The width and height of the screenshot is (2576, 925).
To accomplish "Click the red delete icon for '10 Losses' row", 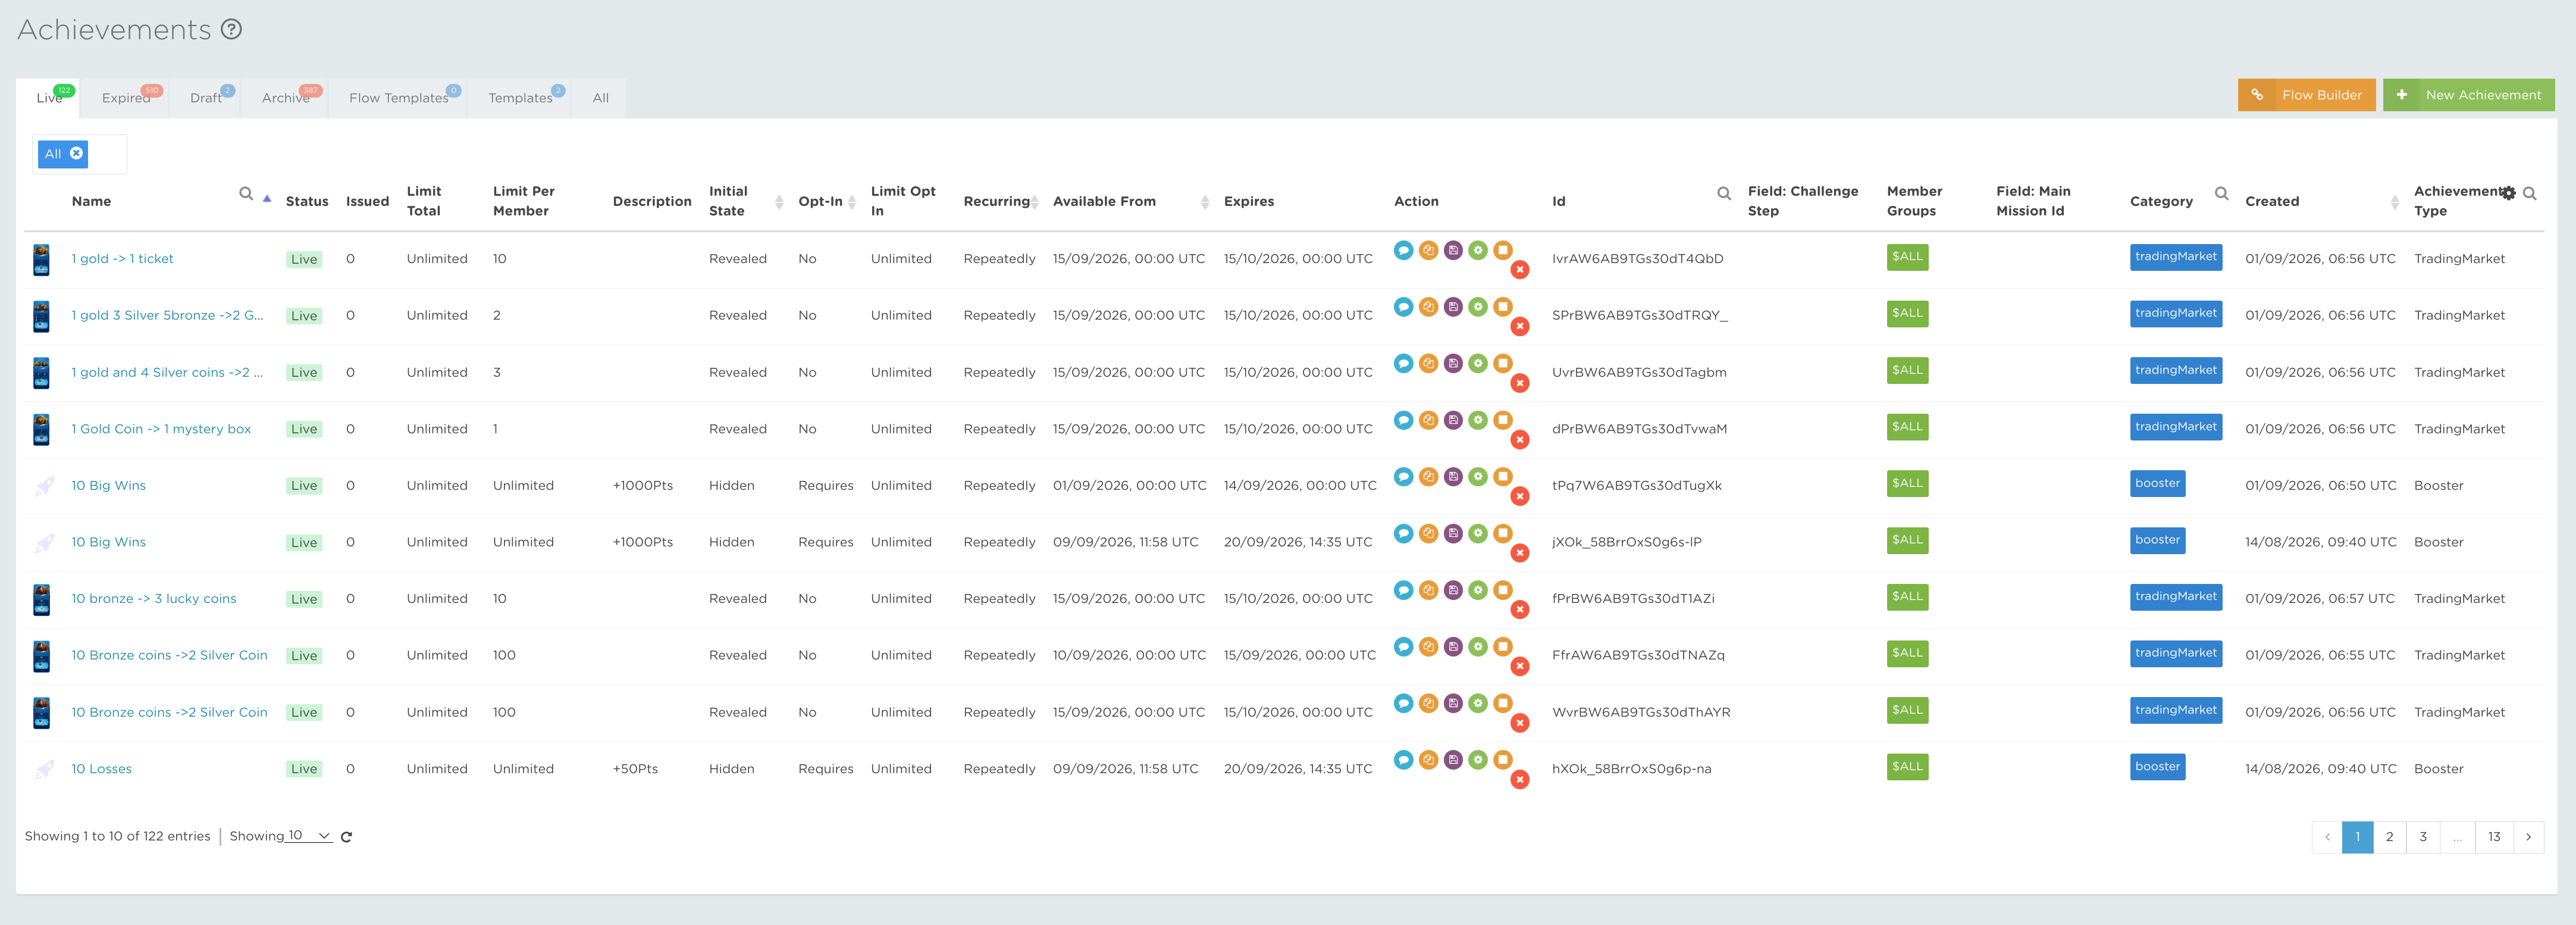I will 1519,780.
